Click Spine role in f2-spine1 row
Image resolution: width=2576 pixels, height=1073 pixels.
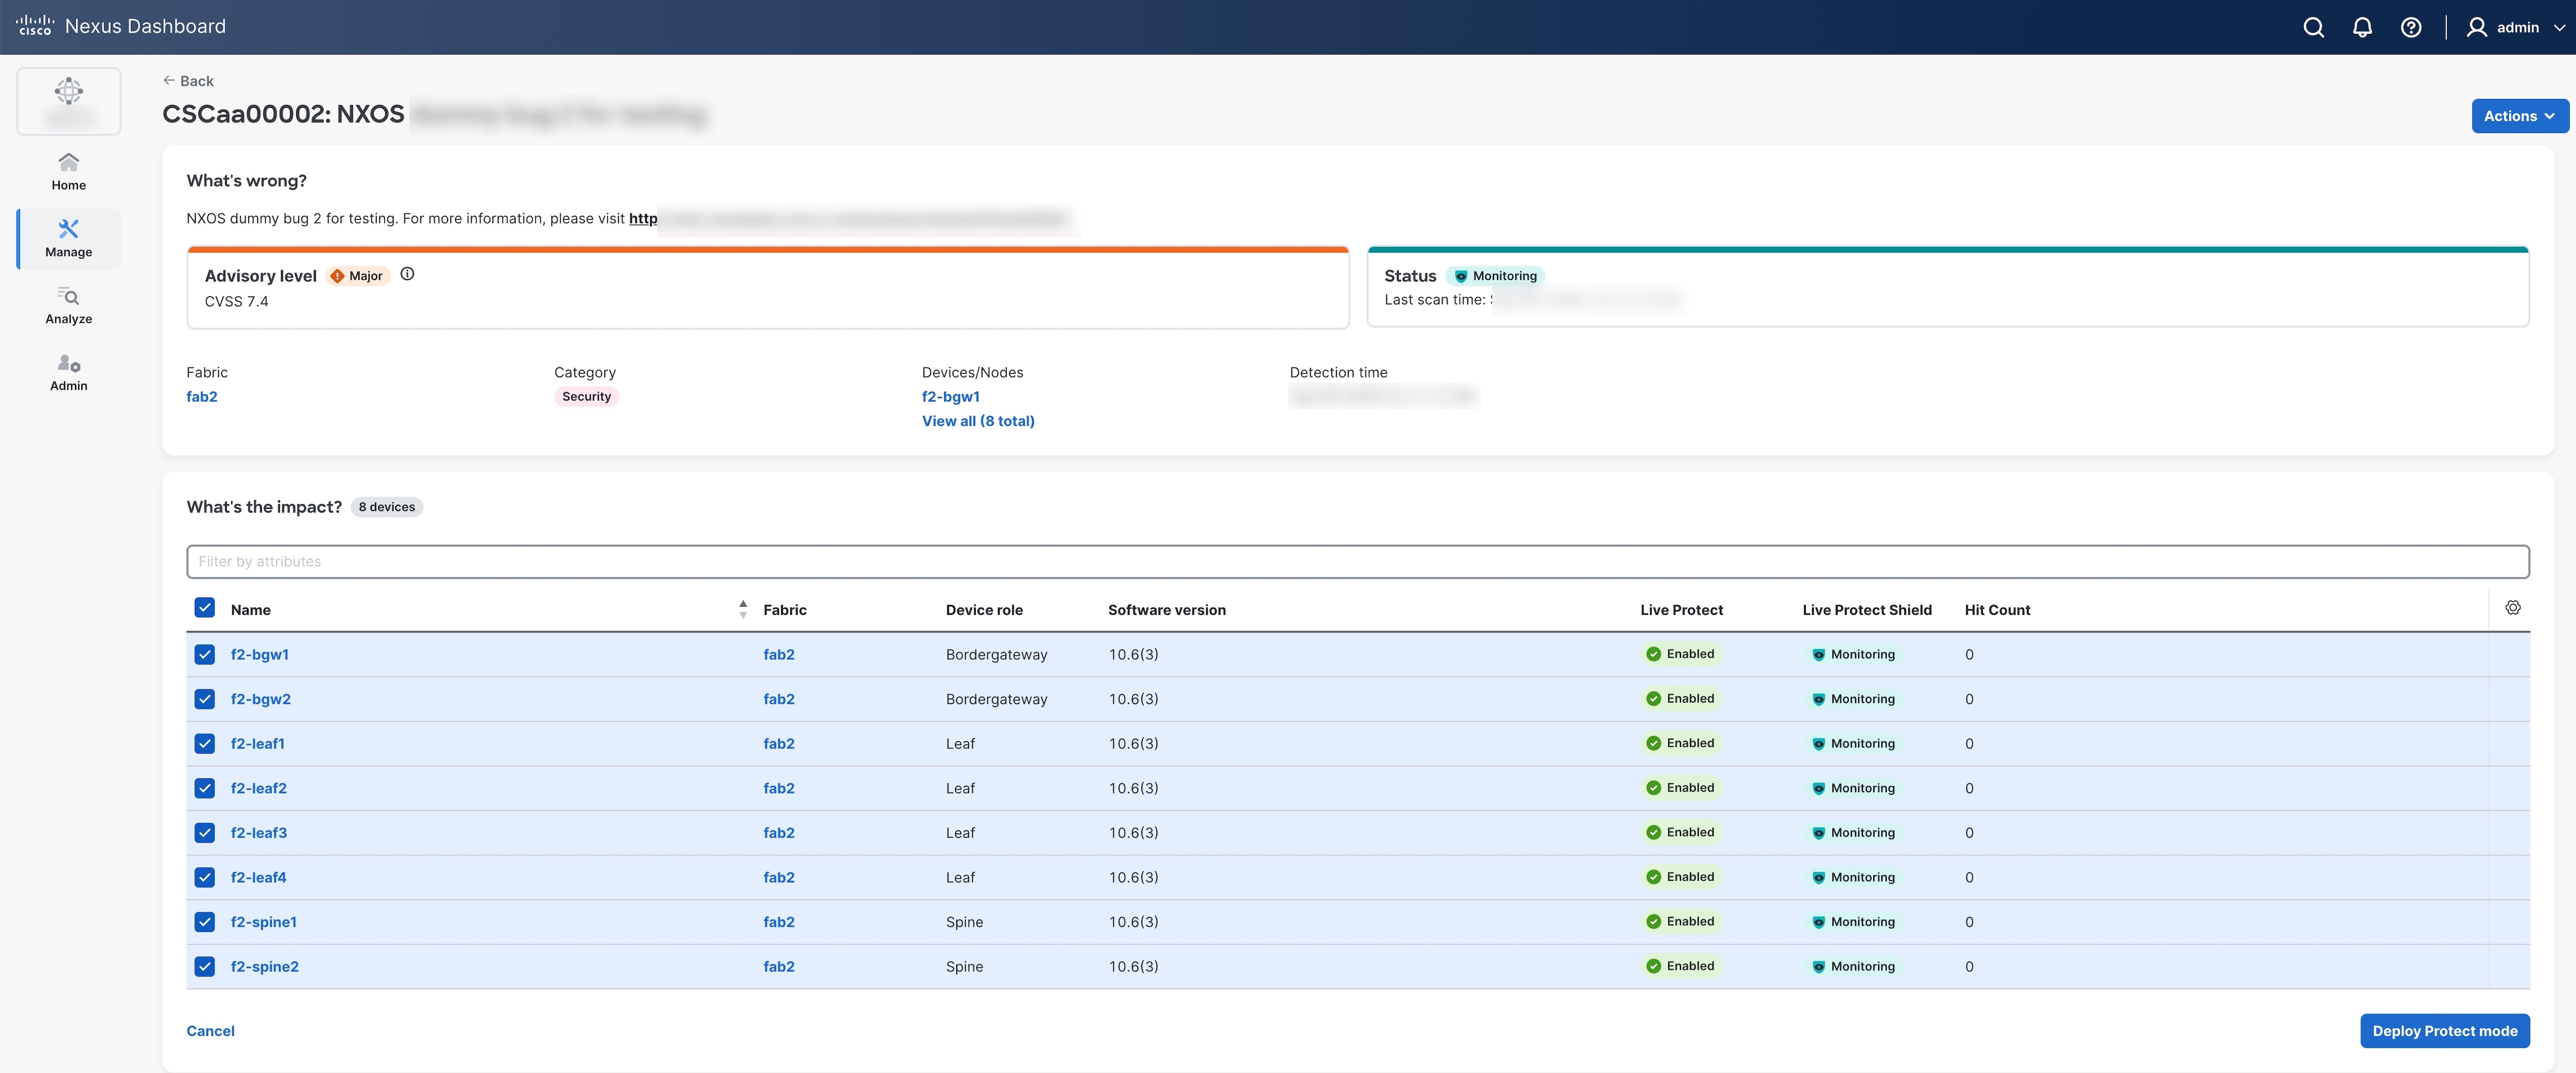[964, 922]
